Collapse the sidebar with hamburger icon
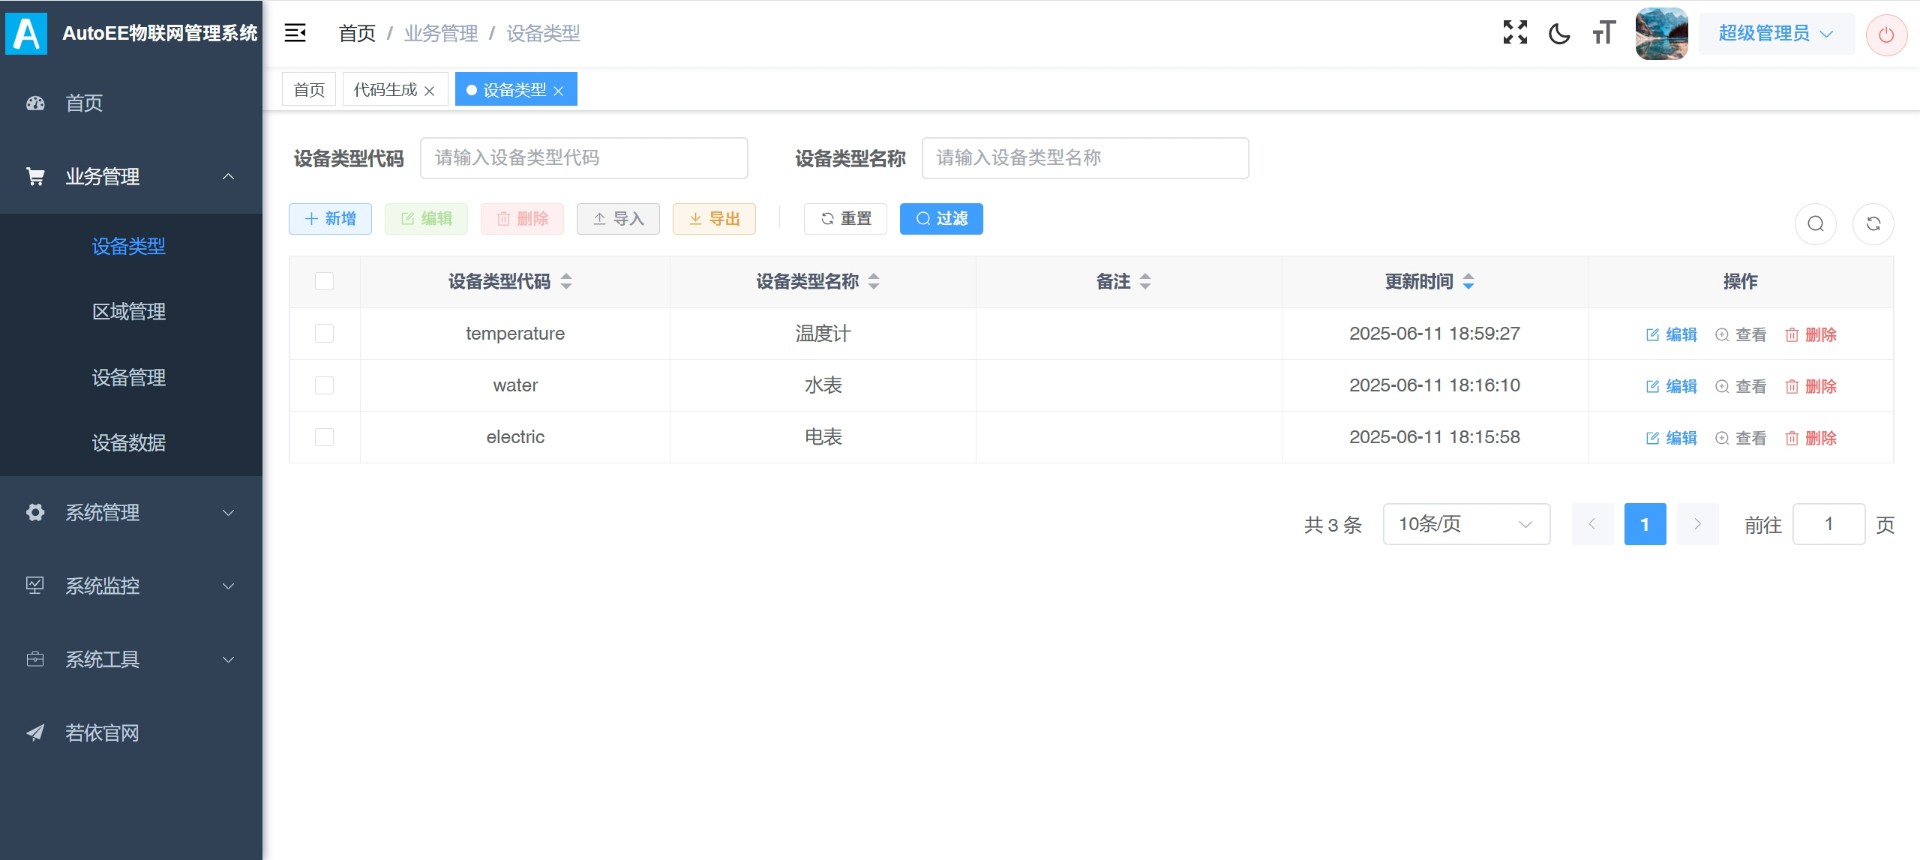The height and width of the screenshot is (860, 1920). [295, 33]
